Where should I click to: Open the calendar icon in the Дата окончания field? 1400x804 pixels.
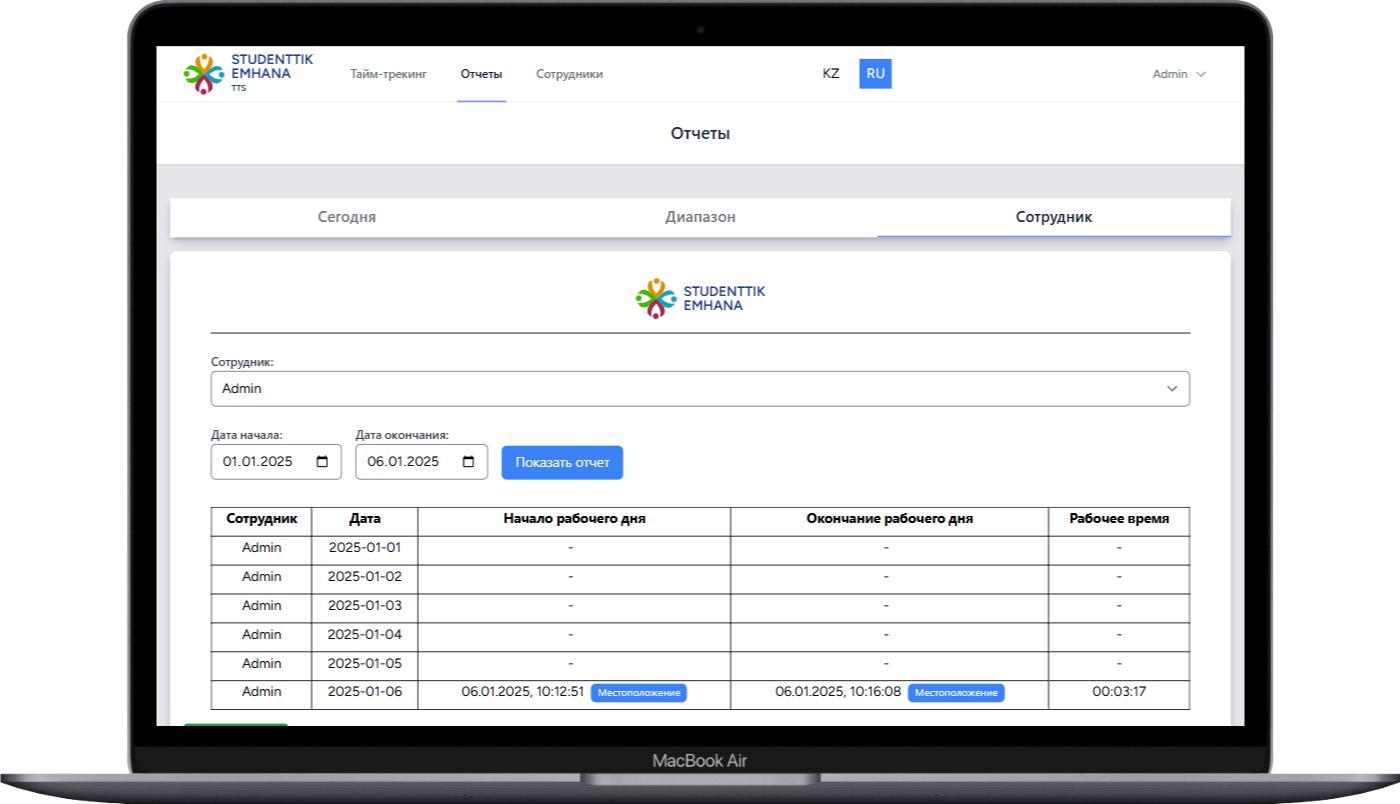(467, 461)
